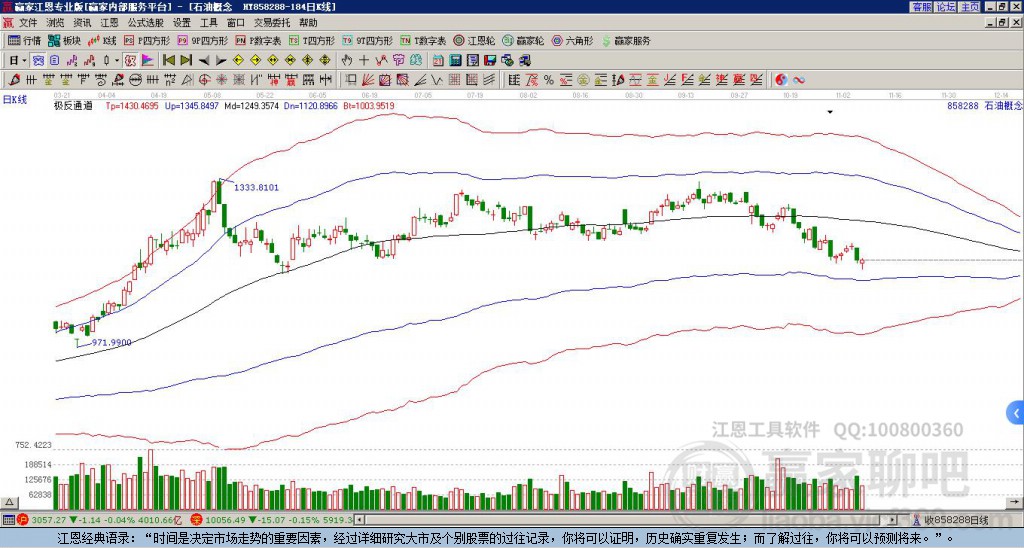
Task: Open the 9T四方形 tool
Action: click(367, 40)
